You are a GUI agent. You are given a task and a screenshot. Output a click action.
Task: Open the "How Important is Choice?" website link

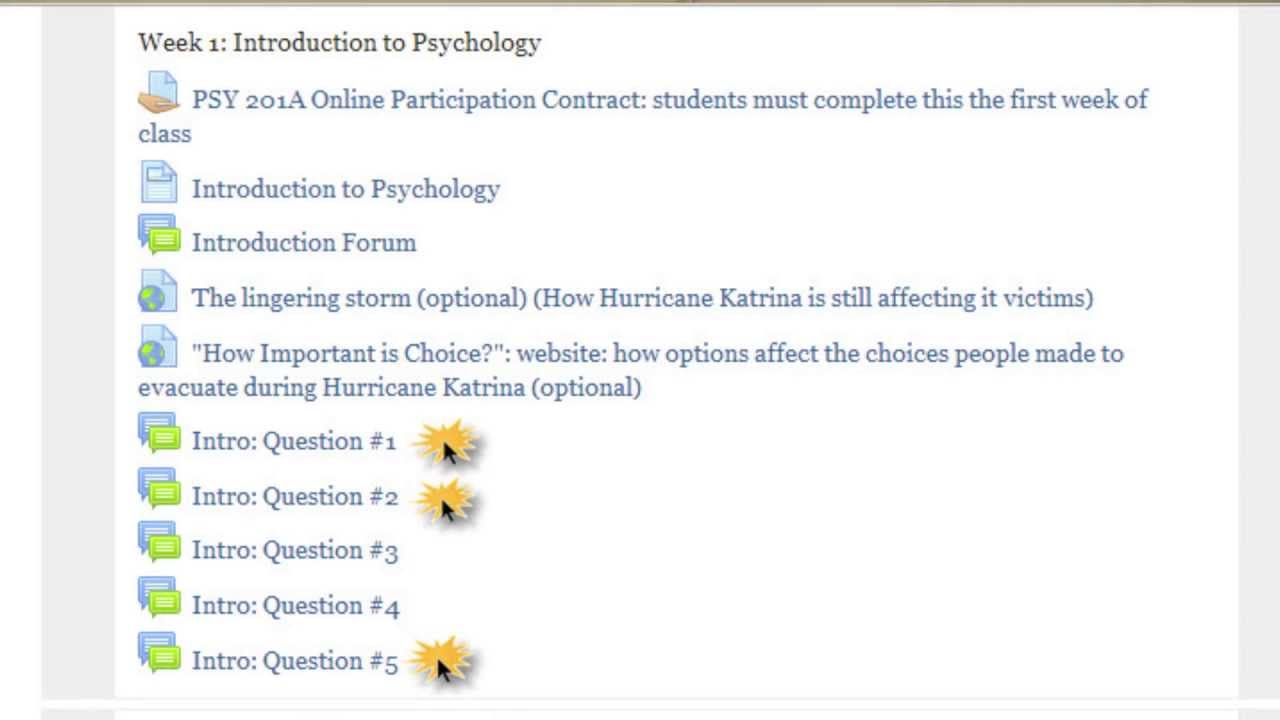[657, 354]
